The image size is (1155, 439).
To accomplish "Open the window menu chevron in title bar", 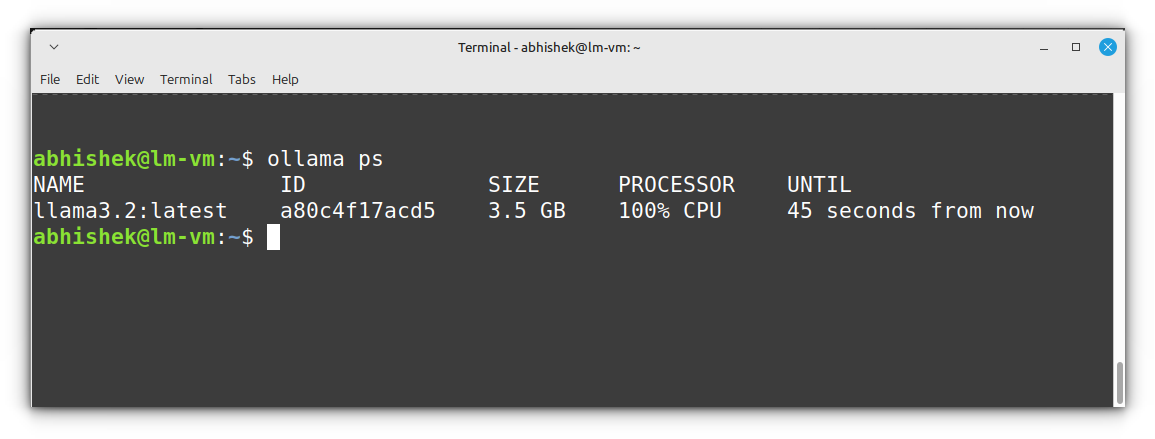I will (x=53, y=47).
